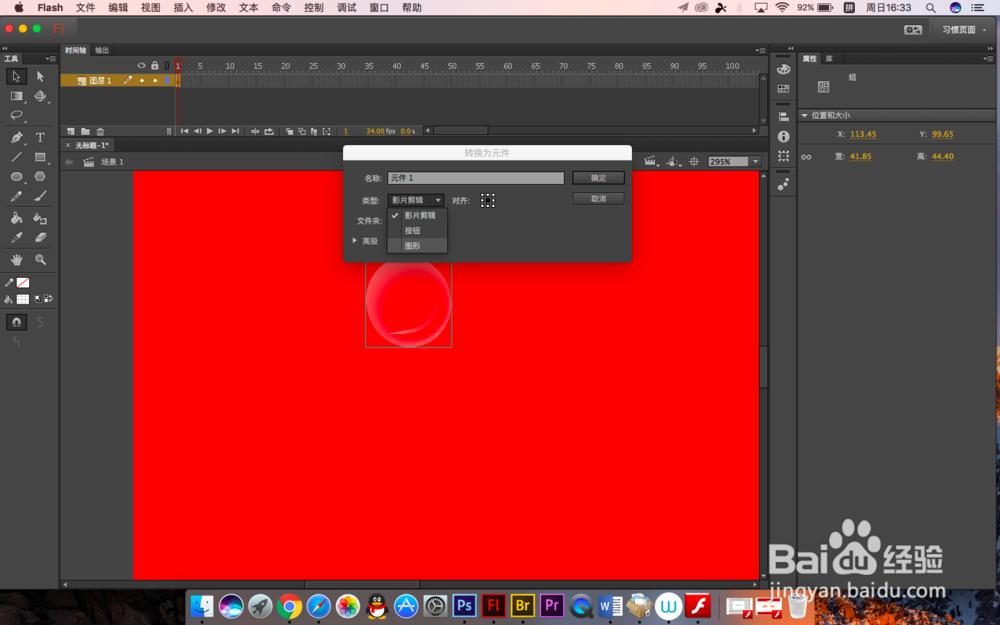Click the stroke color swatch
The width and height of the screenshot is (1000, 625).
[23, 283]
